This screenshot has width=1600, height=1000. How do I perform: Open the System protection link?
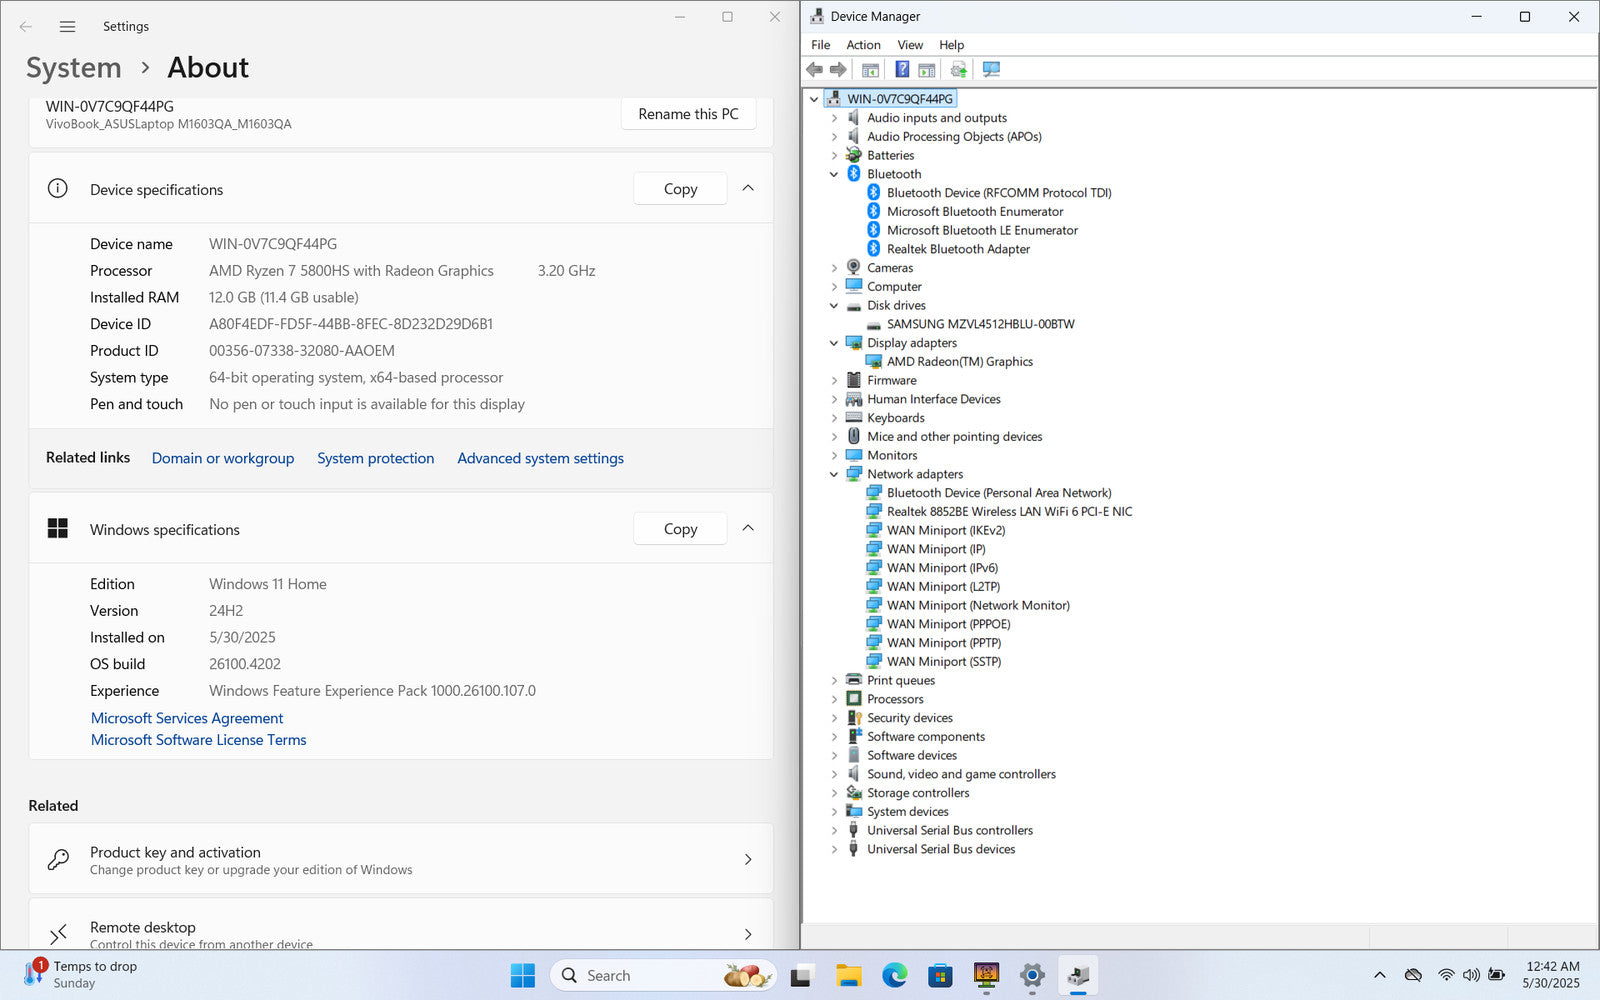coord(376,458)
